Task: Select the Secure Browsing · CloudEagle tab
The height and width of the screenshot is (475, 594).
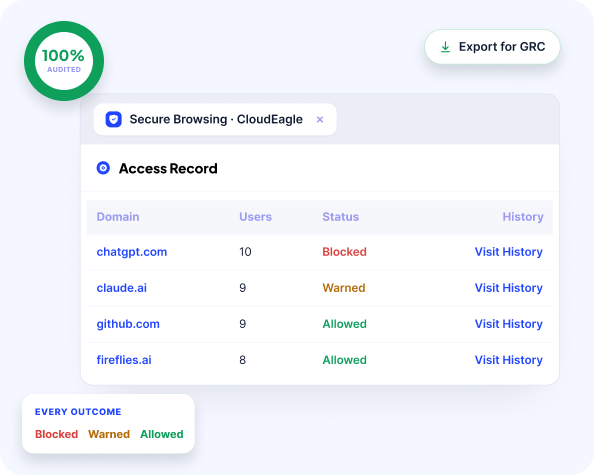Action: coord(215,119)
